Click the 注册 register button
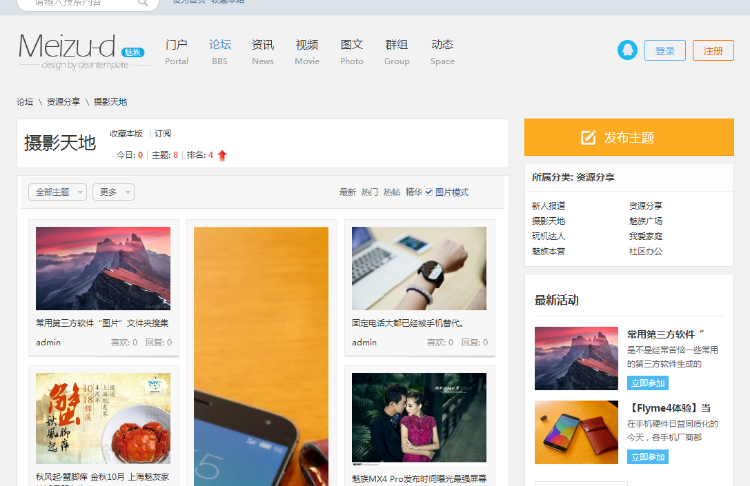The height and width of the screenshot is (486, 750). (713, 51)
